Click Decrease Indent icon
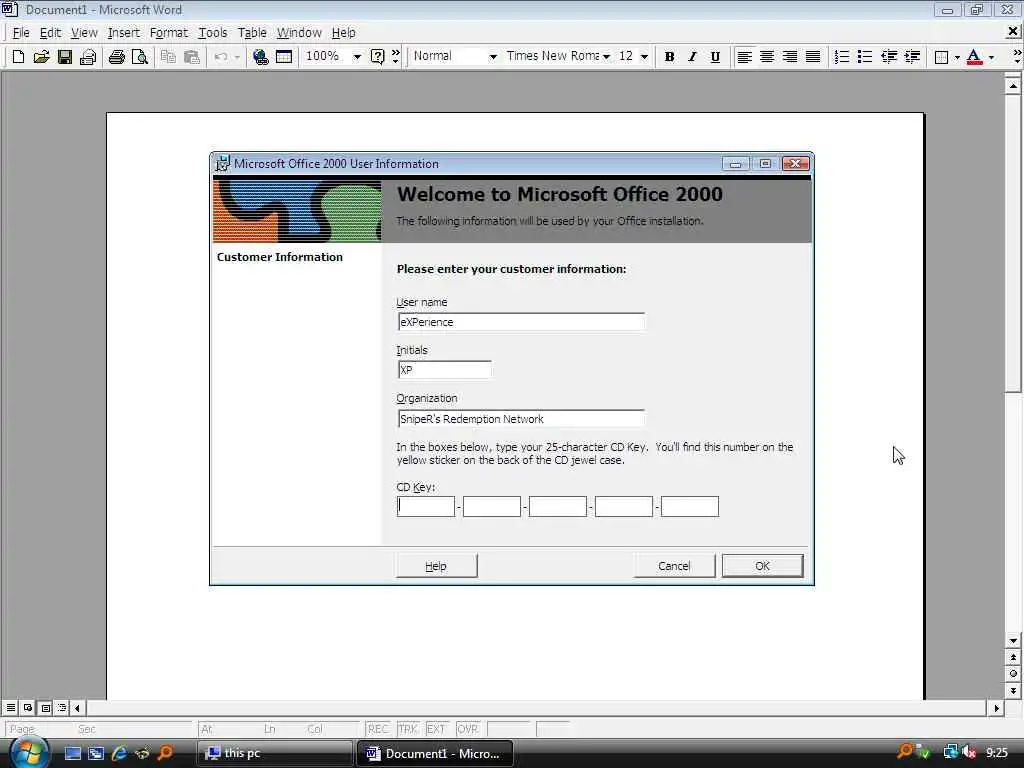 (889, 57)
